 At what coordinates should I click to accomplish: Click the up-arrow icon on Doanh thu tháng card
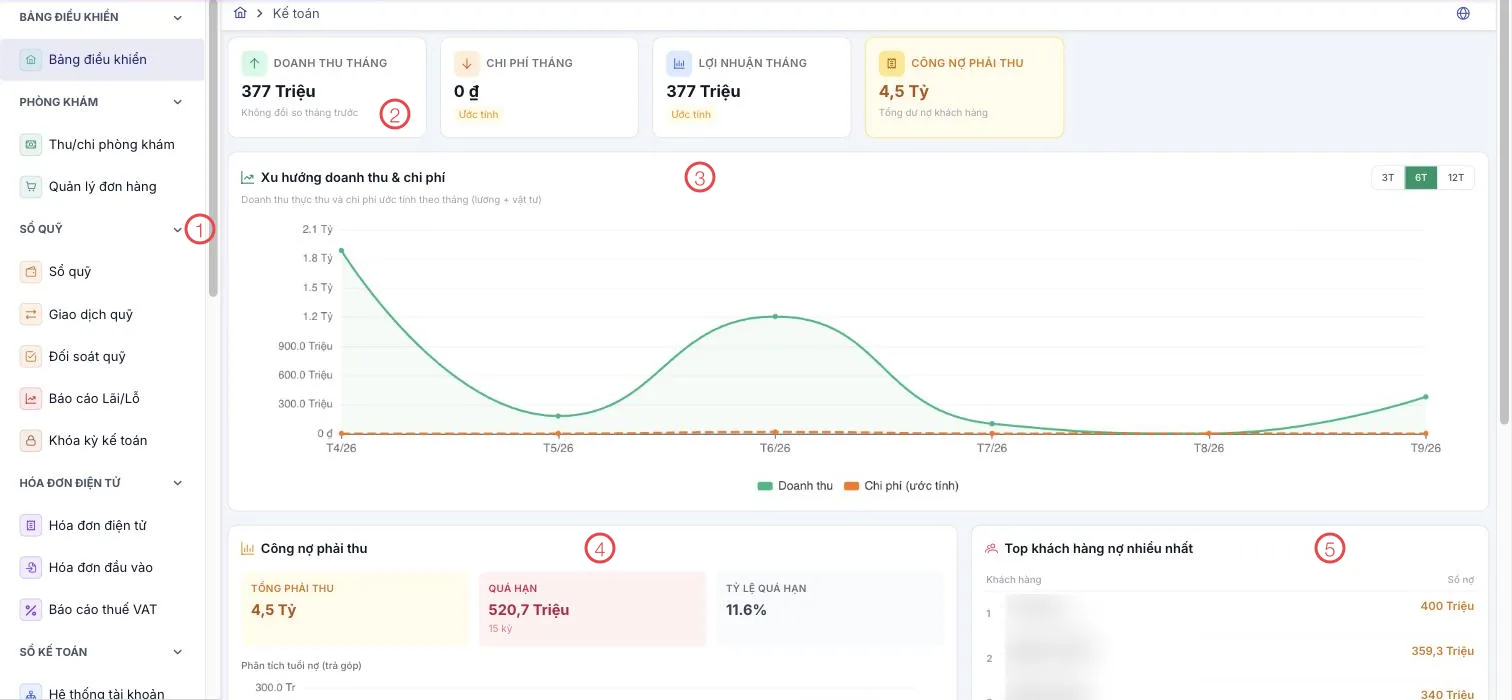254,63
